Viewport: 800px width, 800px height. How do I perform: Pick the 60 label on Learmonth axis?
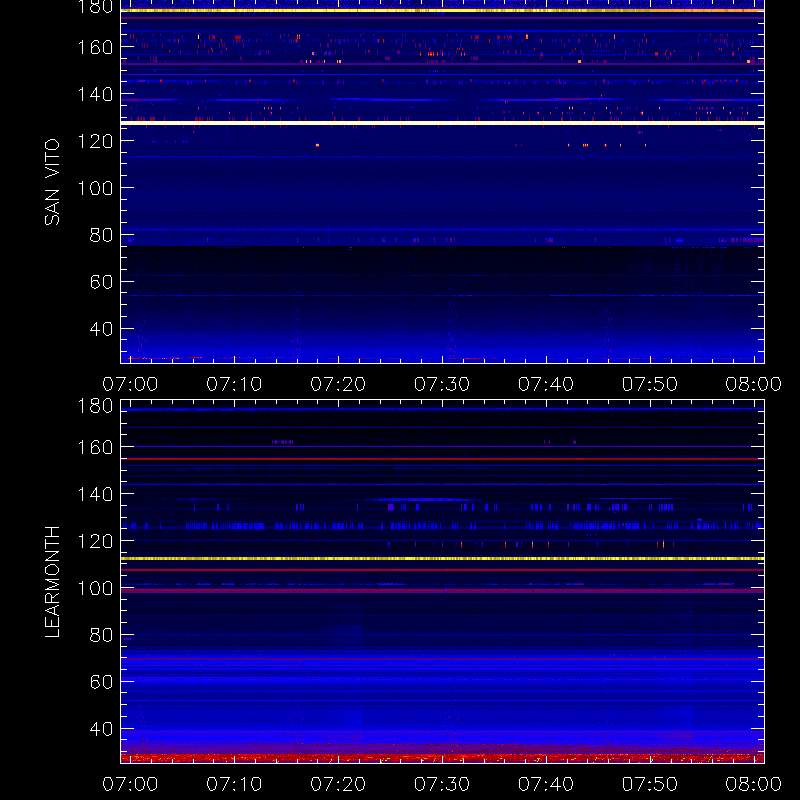pyautogui.click(x=101, y=682)
